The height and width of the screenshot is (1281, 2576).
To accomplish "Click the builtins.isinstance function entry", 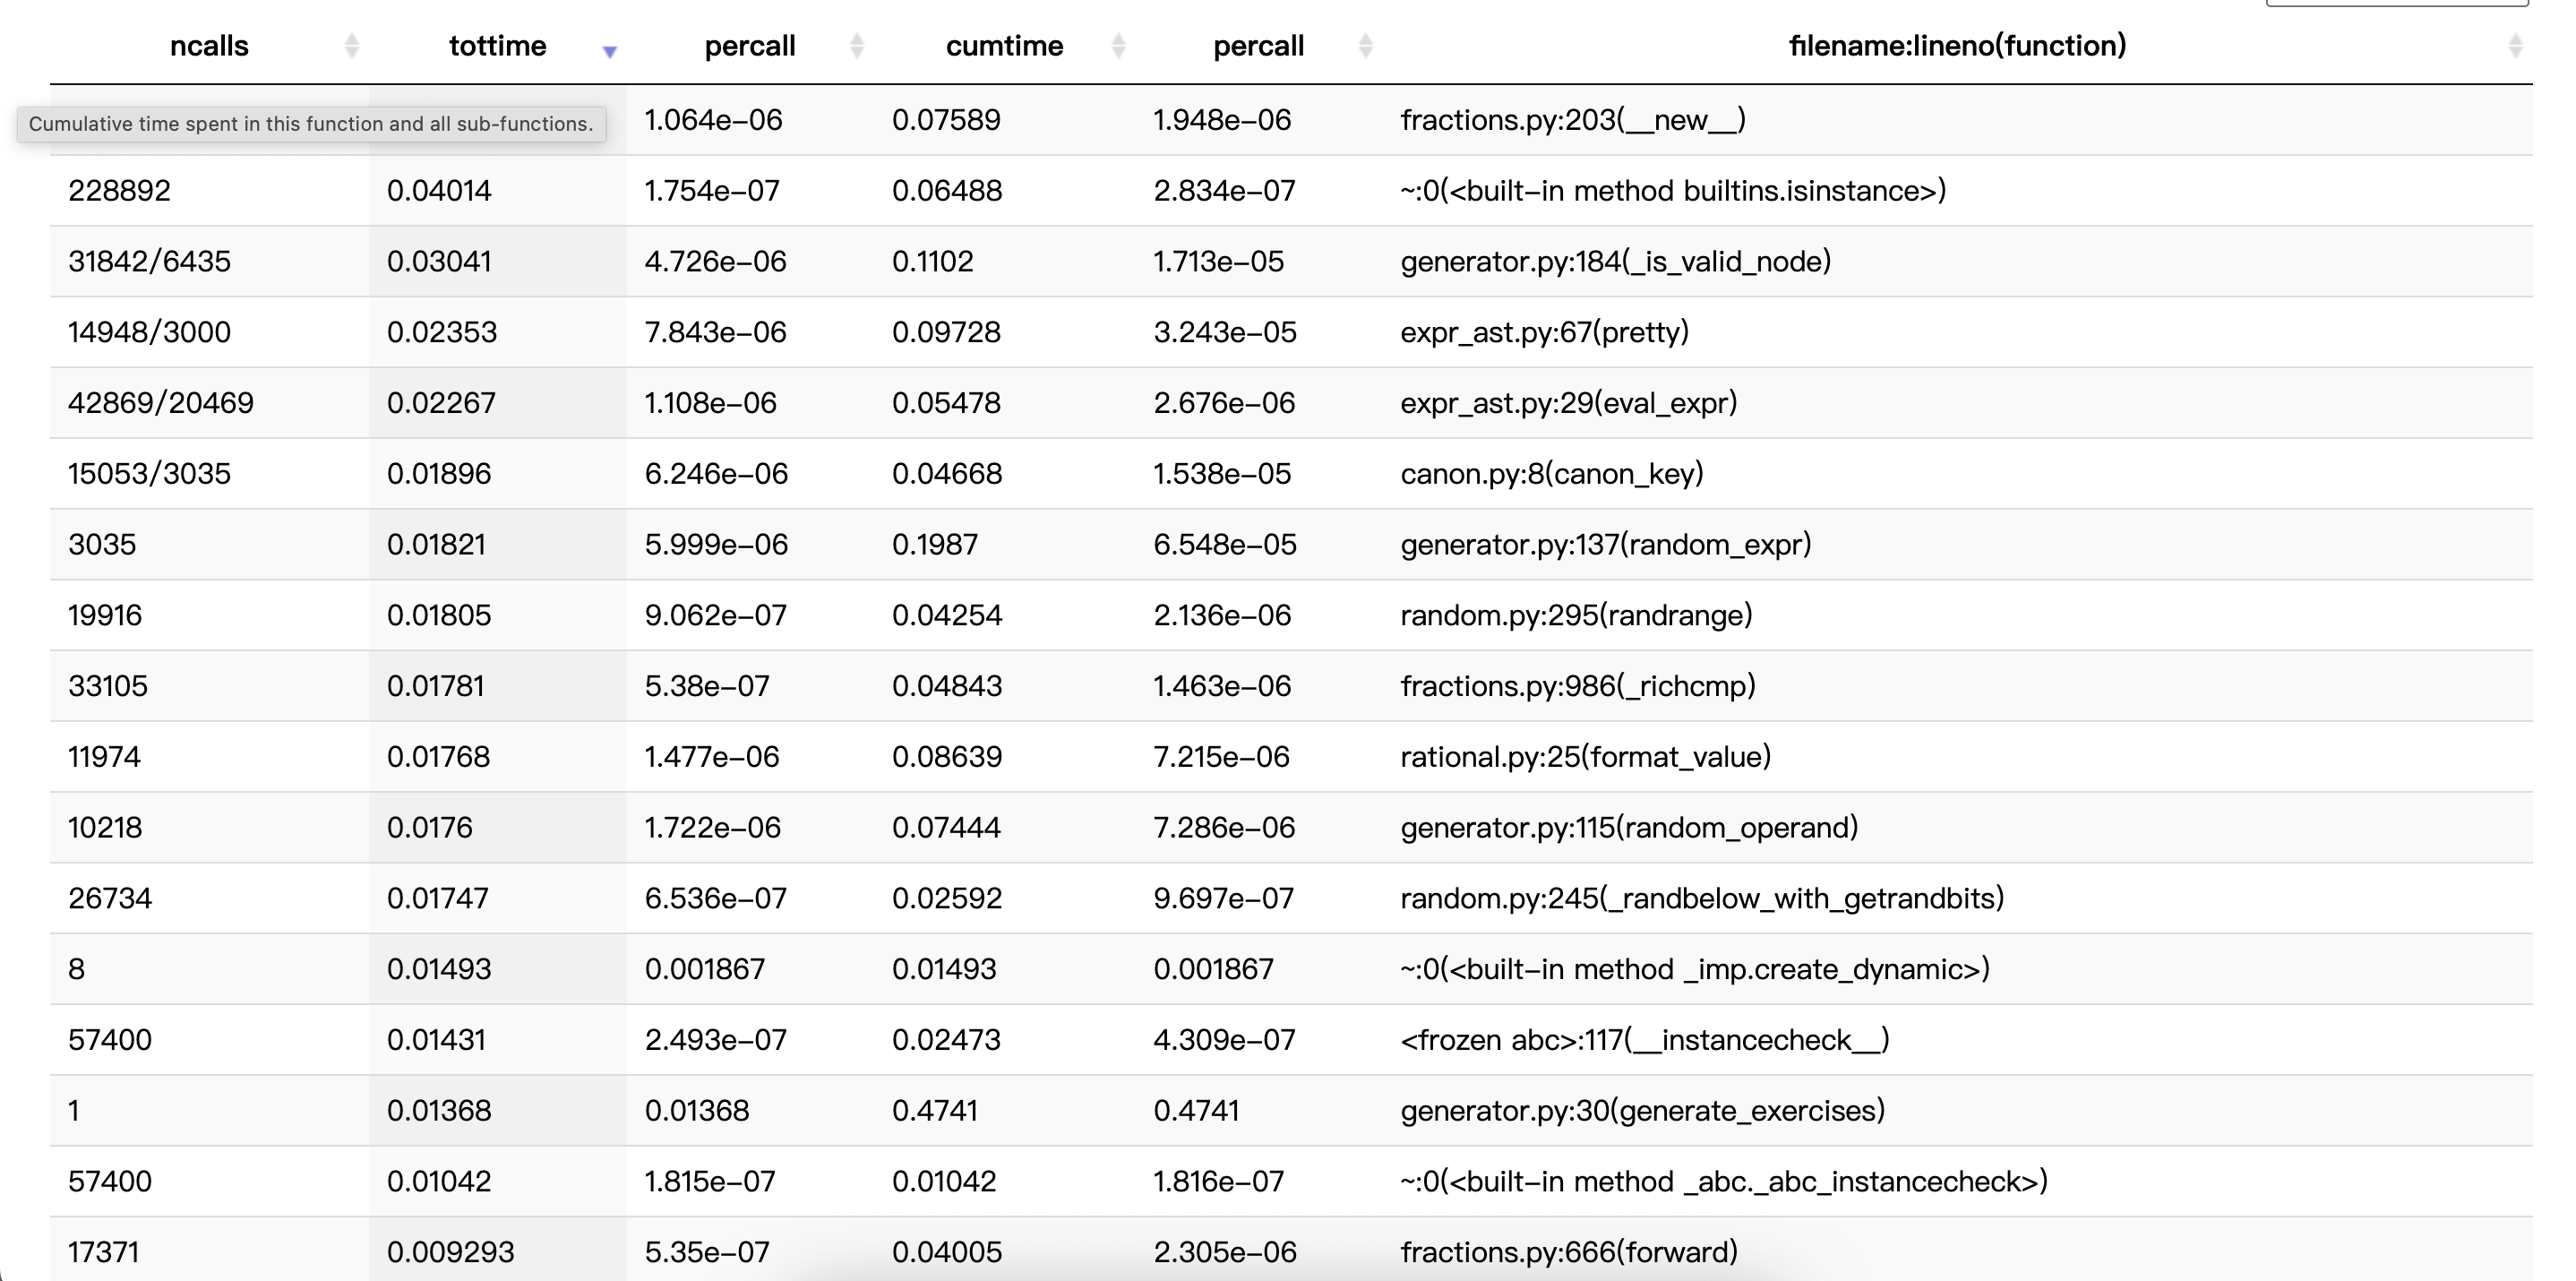I will click(1672, 191).
